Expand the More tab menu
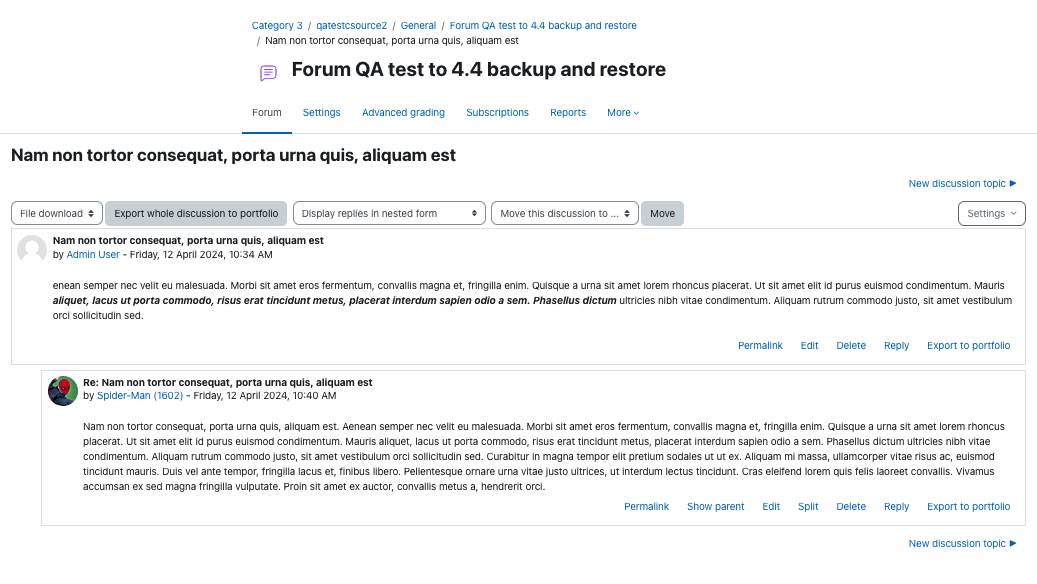 coord(623,112)
